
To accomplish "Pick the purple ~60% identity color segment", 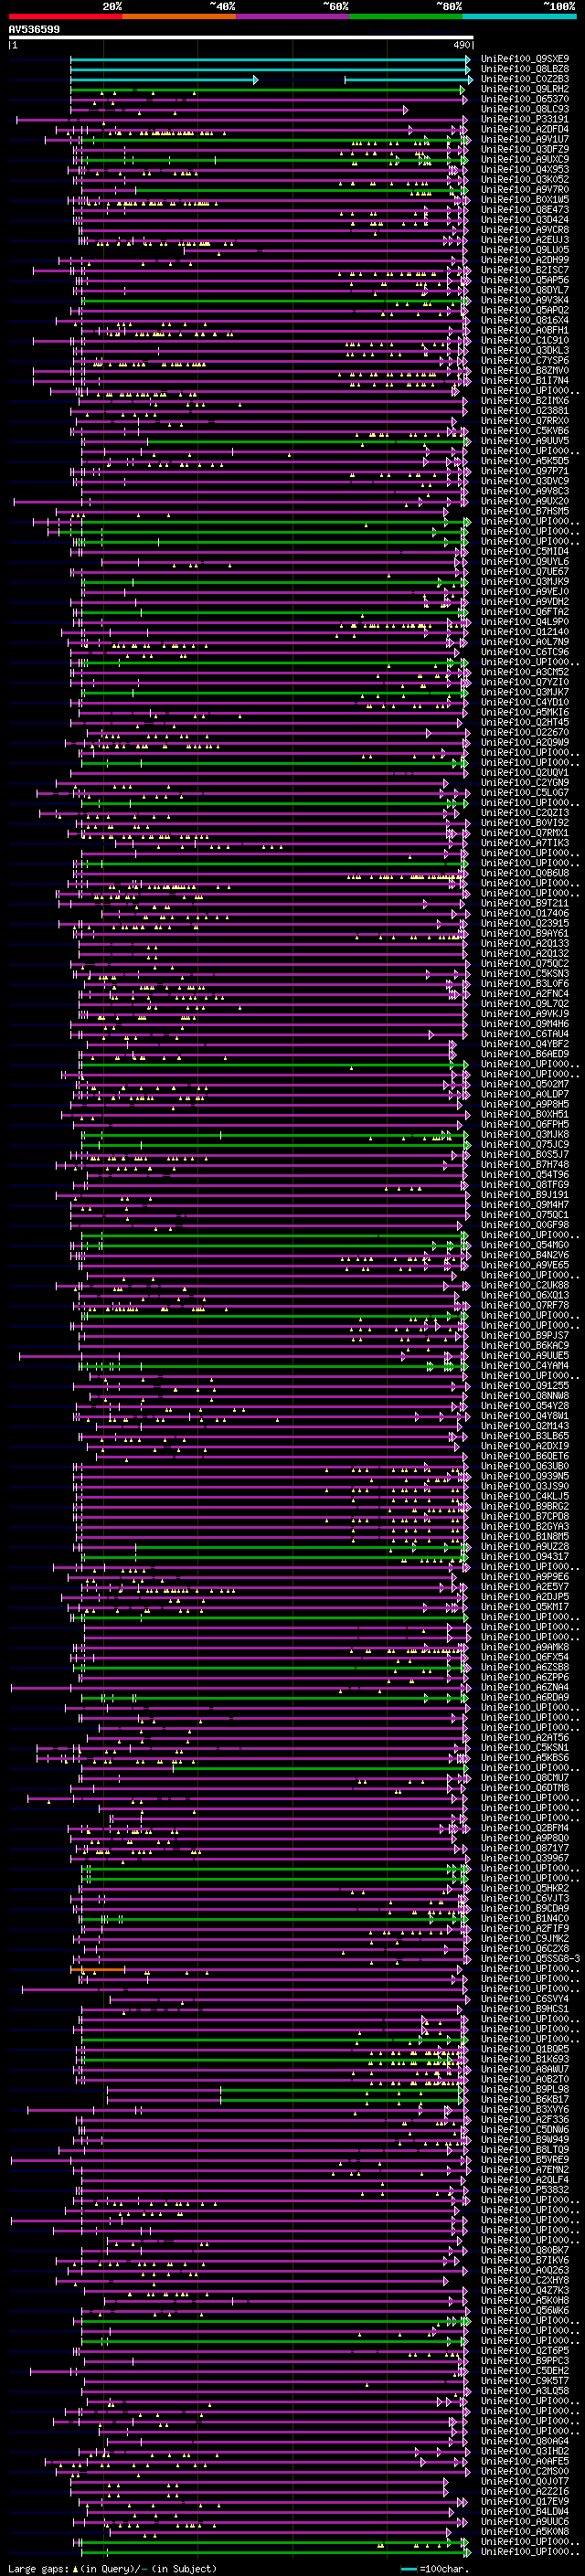I will 293,16.
